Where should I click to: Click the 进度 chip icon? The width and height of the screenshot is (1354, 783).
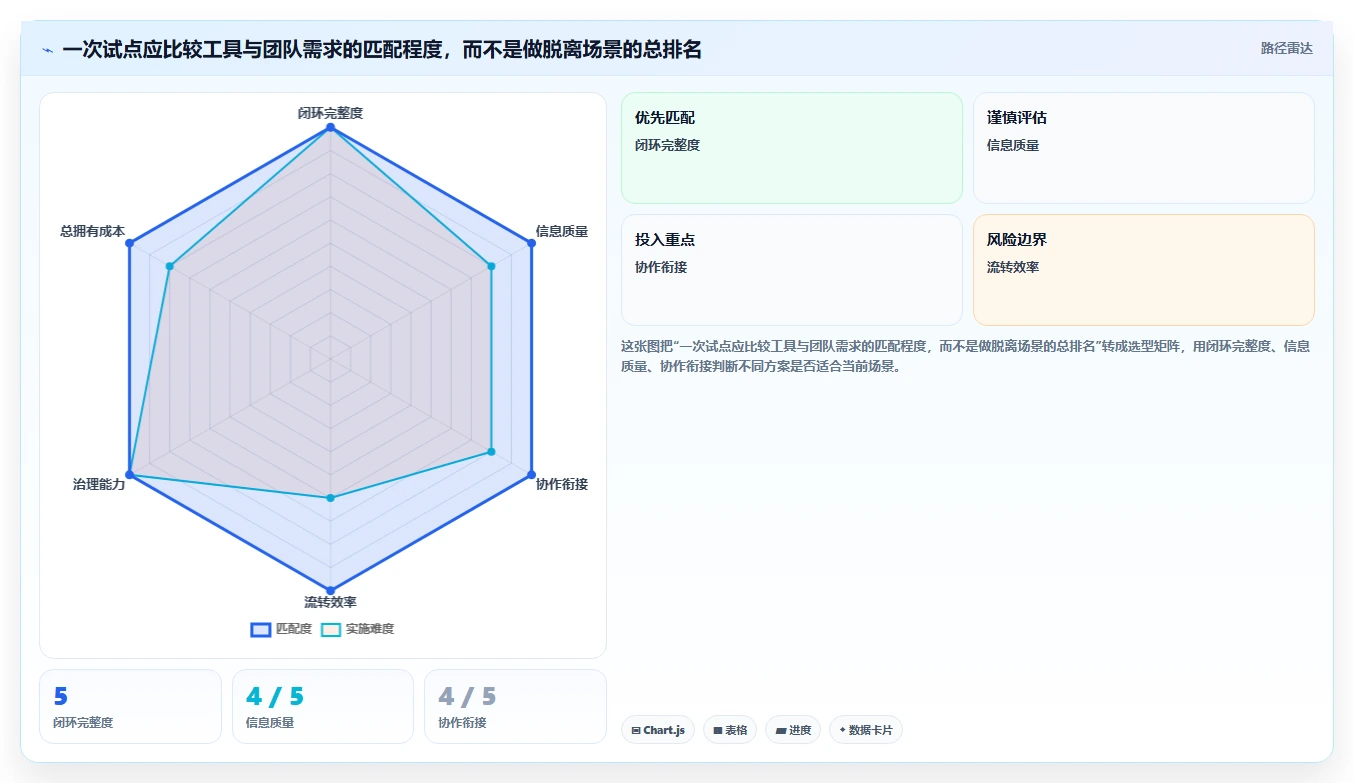point(780,731)
